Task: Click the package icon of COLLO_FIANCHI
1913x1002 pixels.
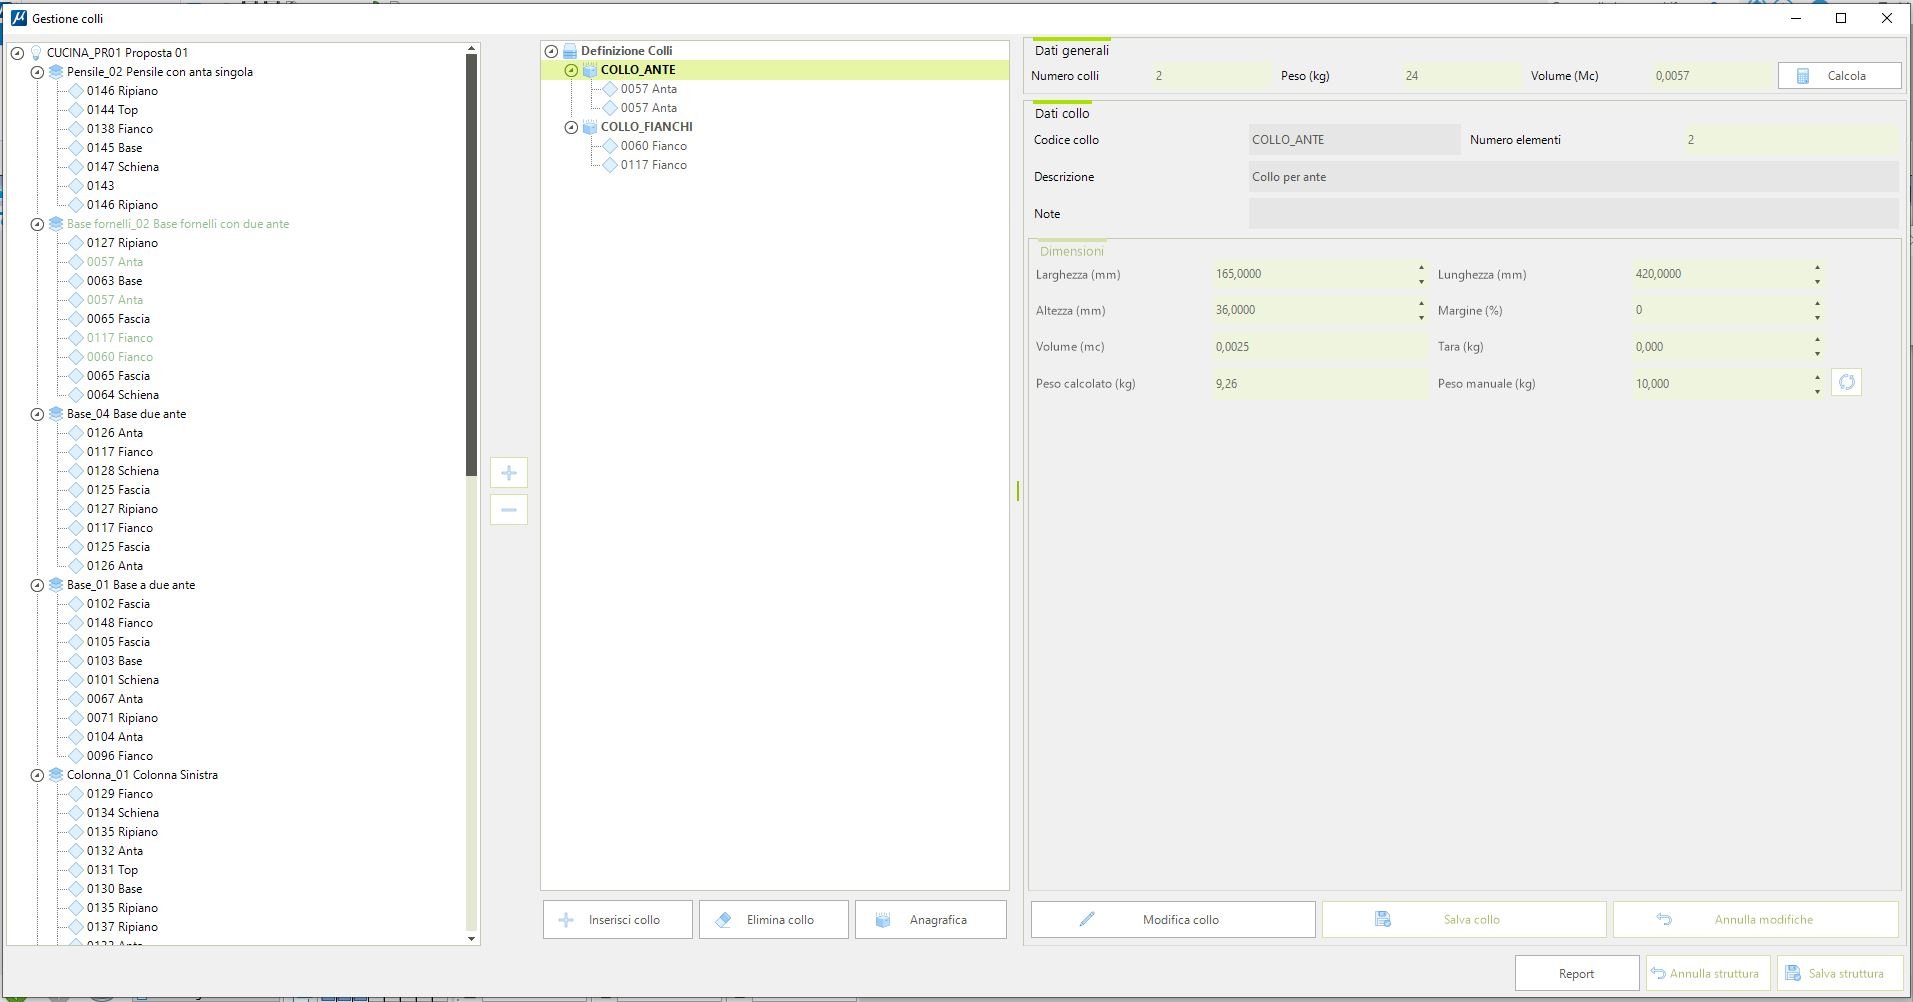Action: tap(590, 127)
